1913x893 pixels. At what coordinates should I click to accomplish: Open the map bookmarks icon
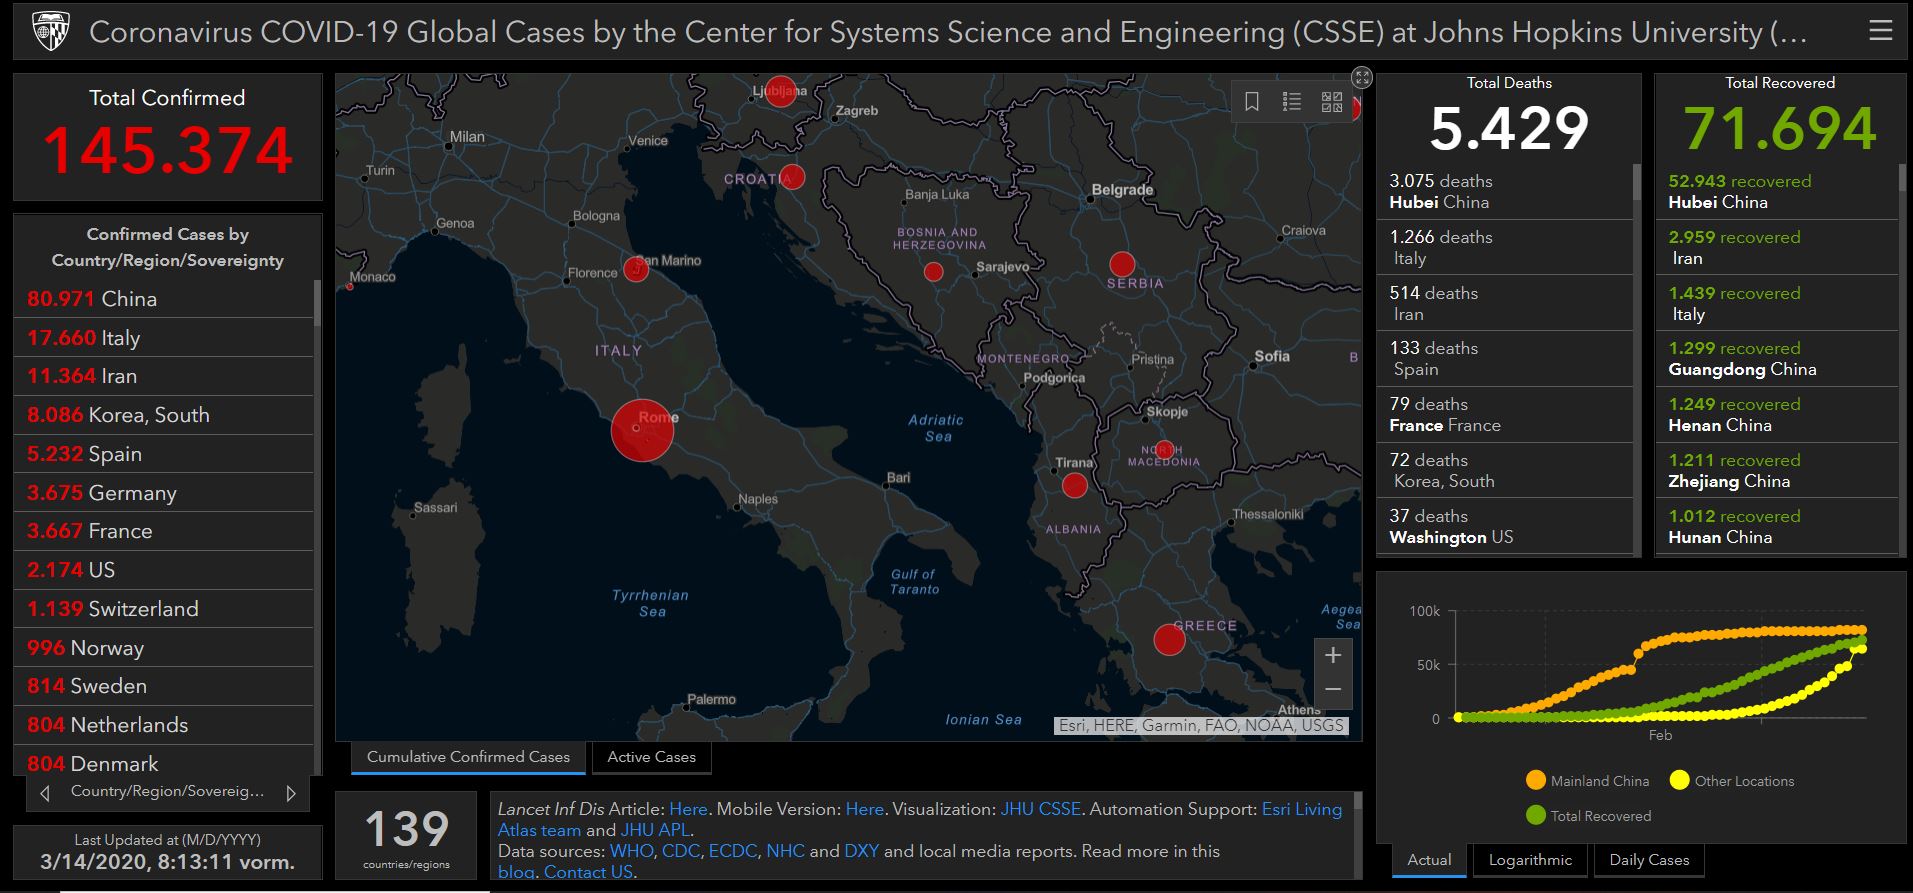[x=1251, y=102]
